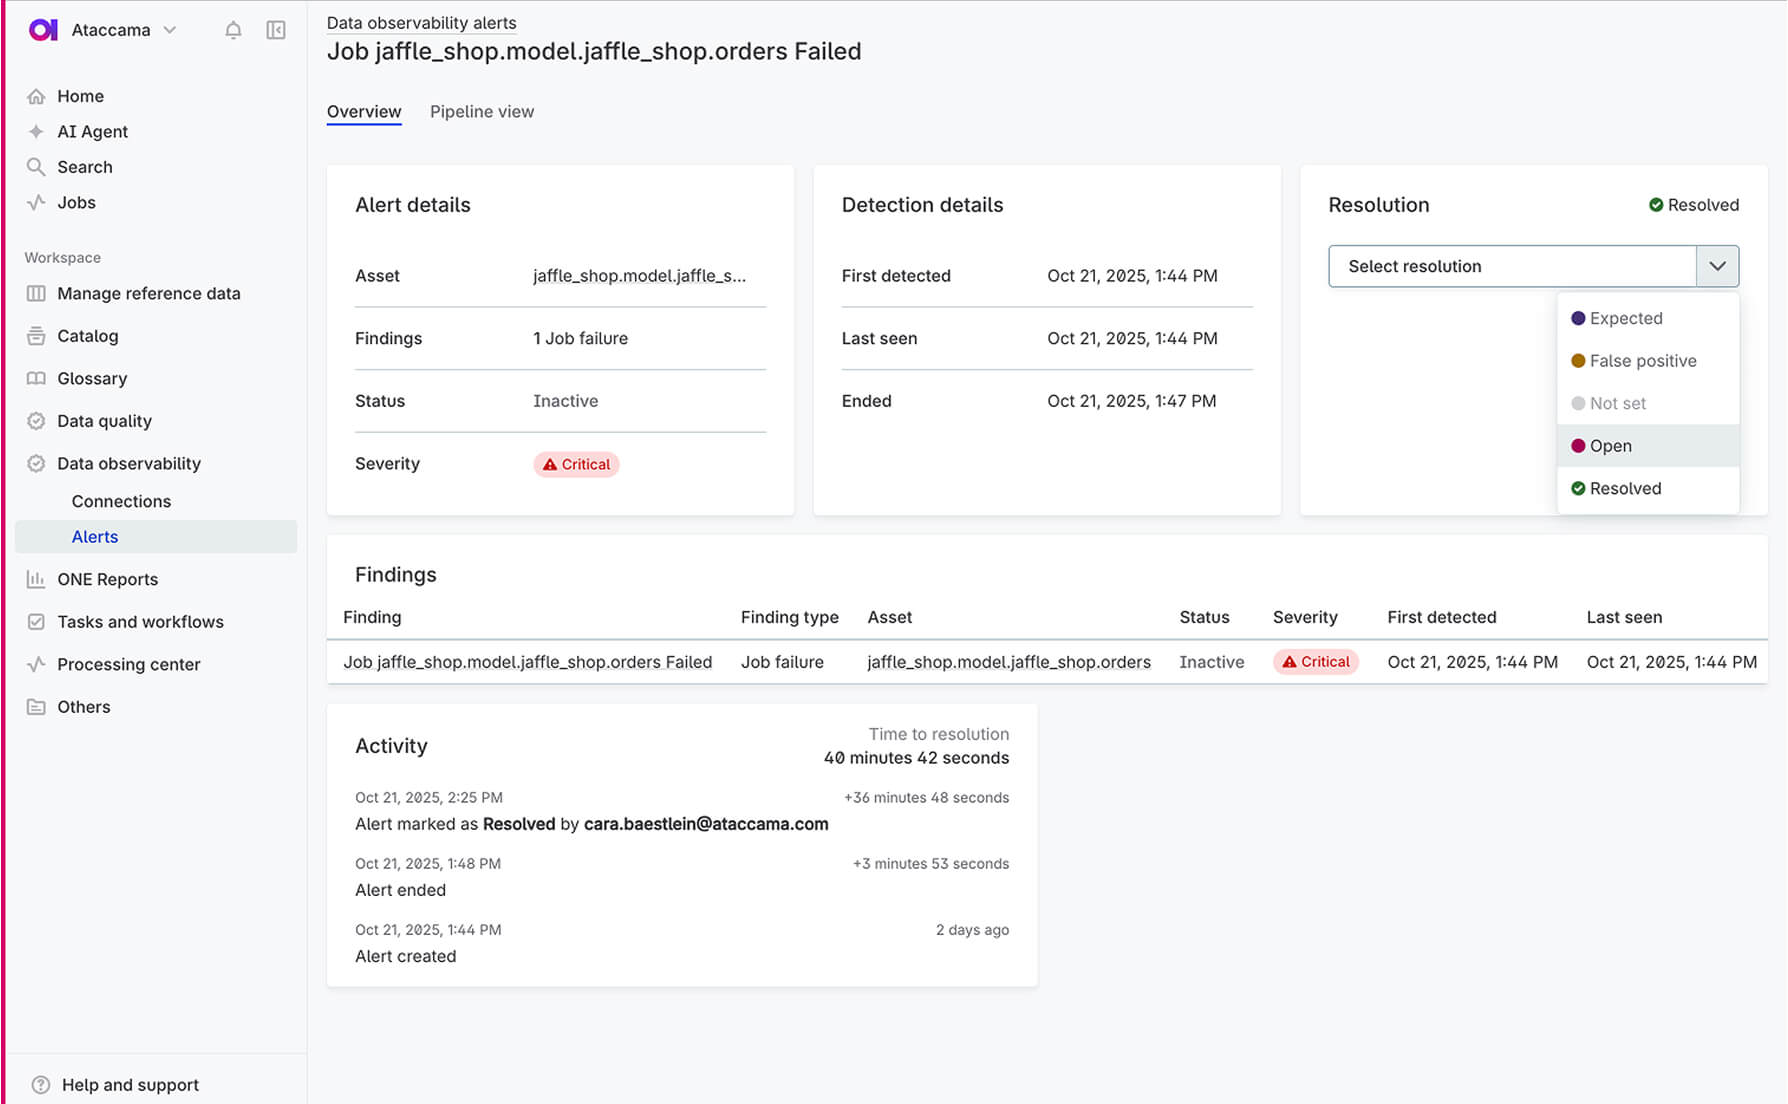Collapse the sidebar with panel icon
Screen dimensions: 1788x1104
coord(276,30)
